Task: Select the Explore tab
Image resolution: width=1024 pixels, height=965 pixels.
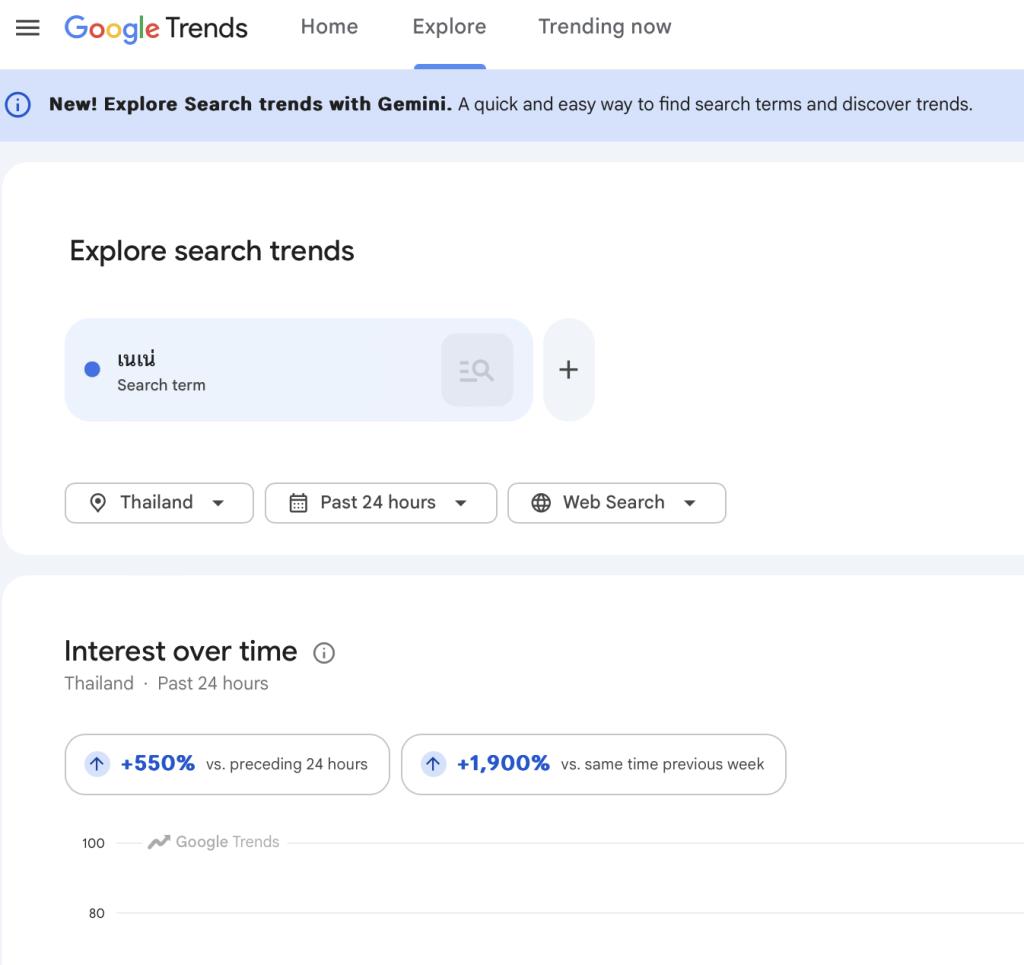Action: 449,27
